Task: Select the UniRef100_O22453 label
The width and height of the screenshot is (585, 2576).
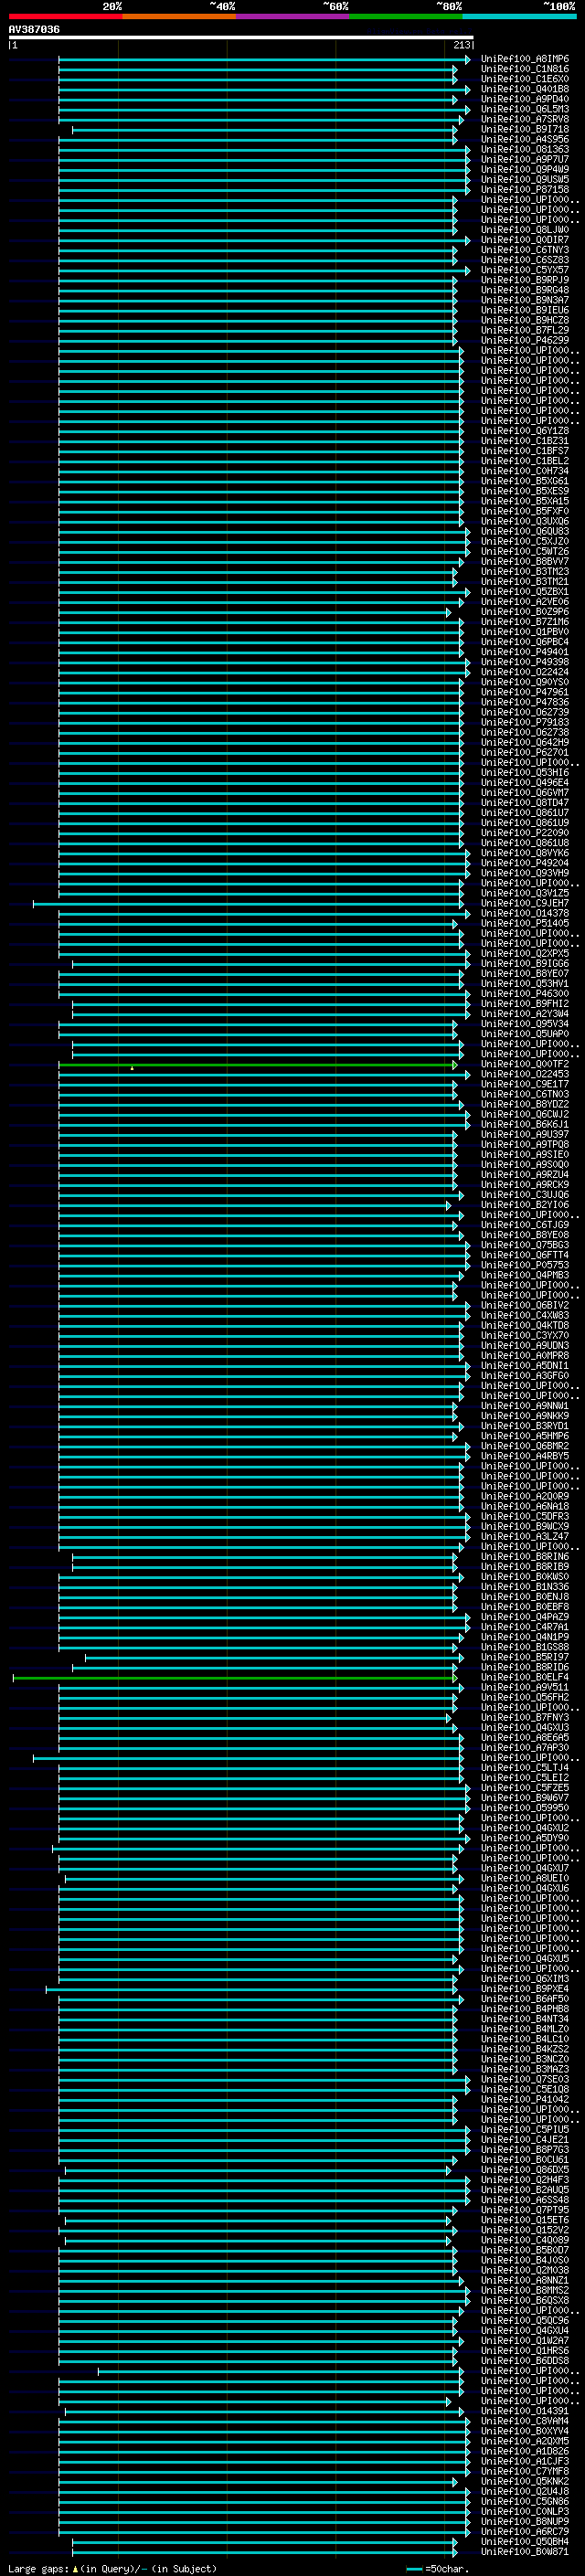Action: point(525,1074)
